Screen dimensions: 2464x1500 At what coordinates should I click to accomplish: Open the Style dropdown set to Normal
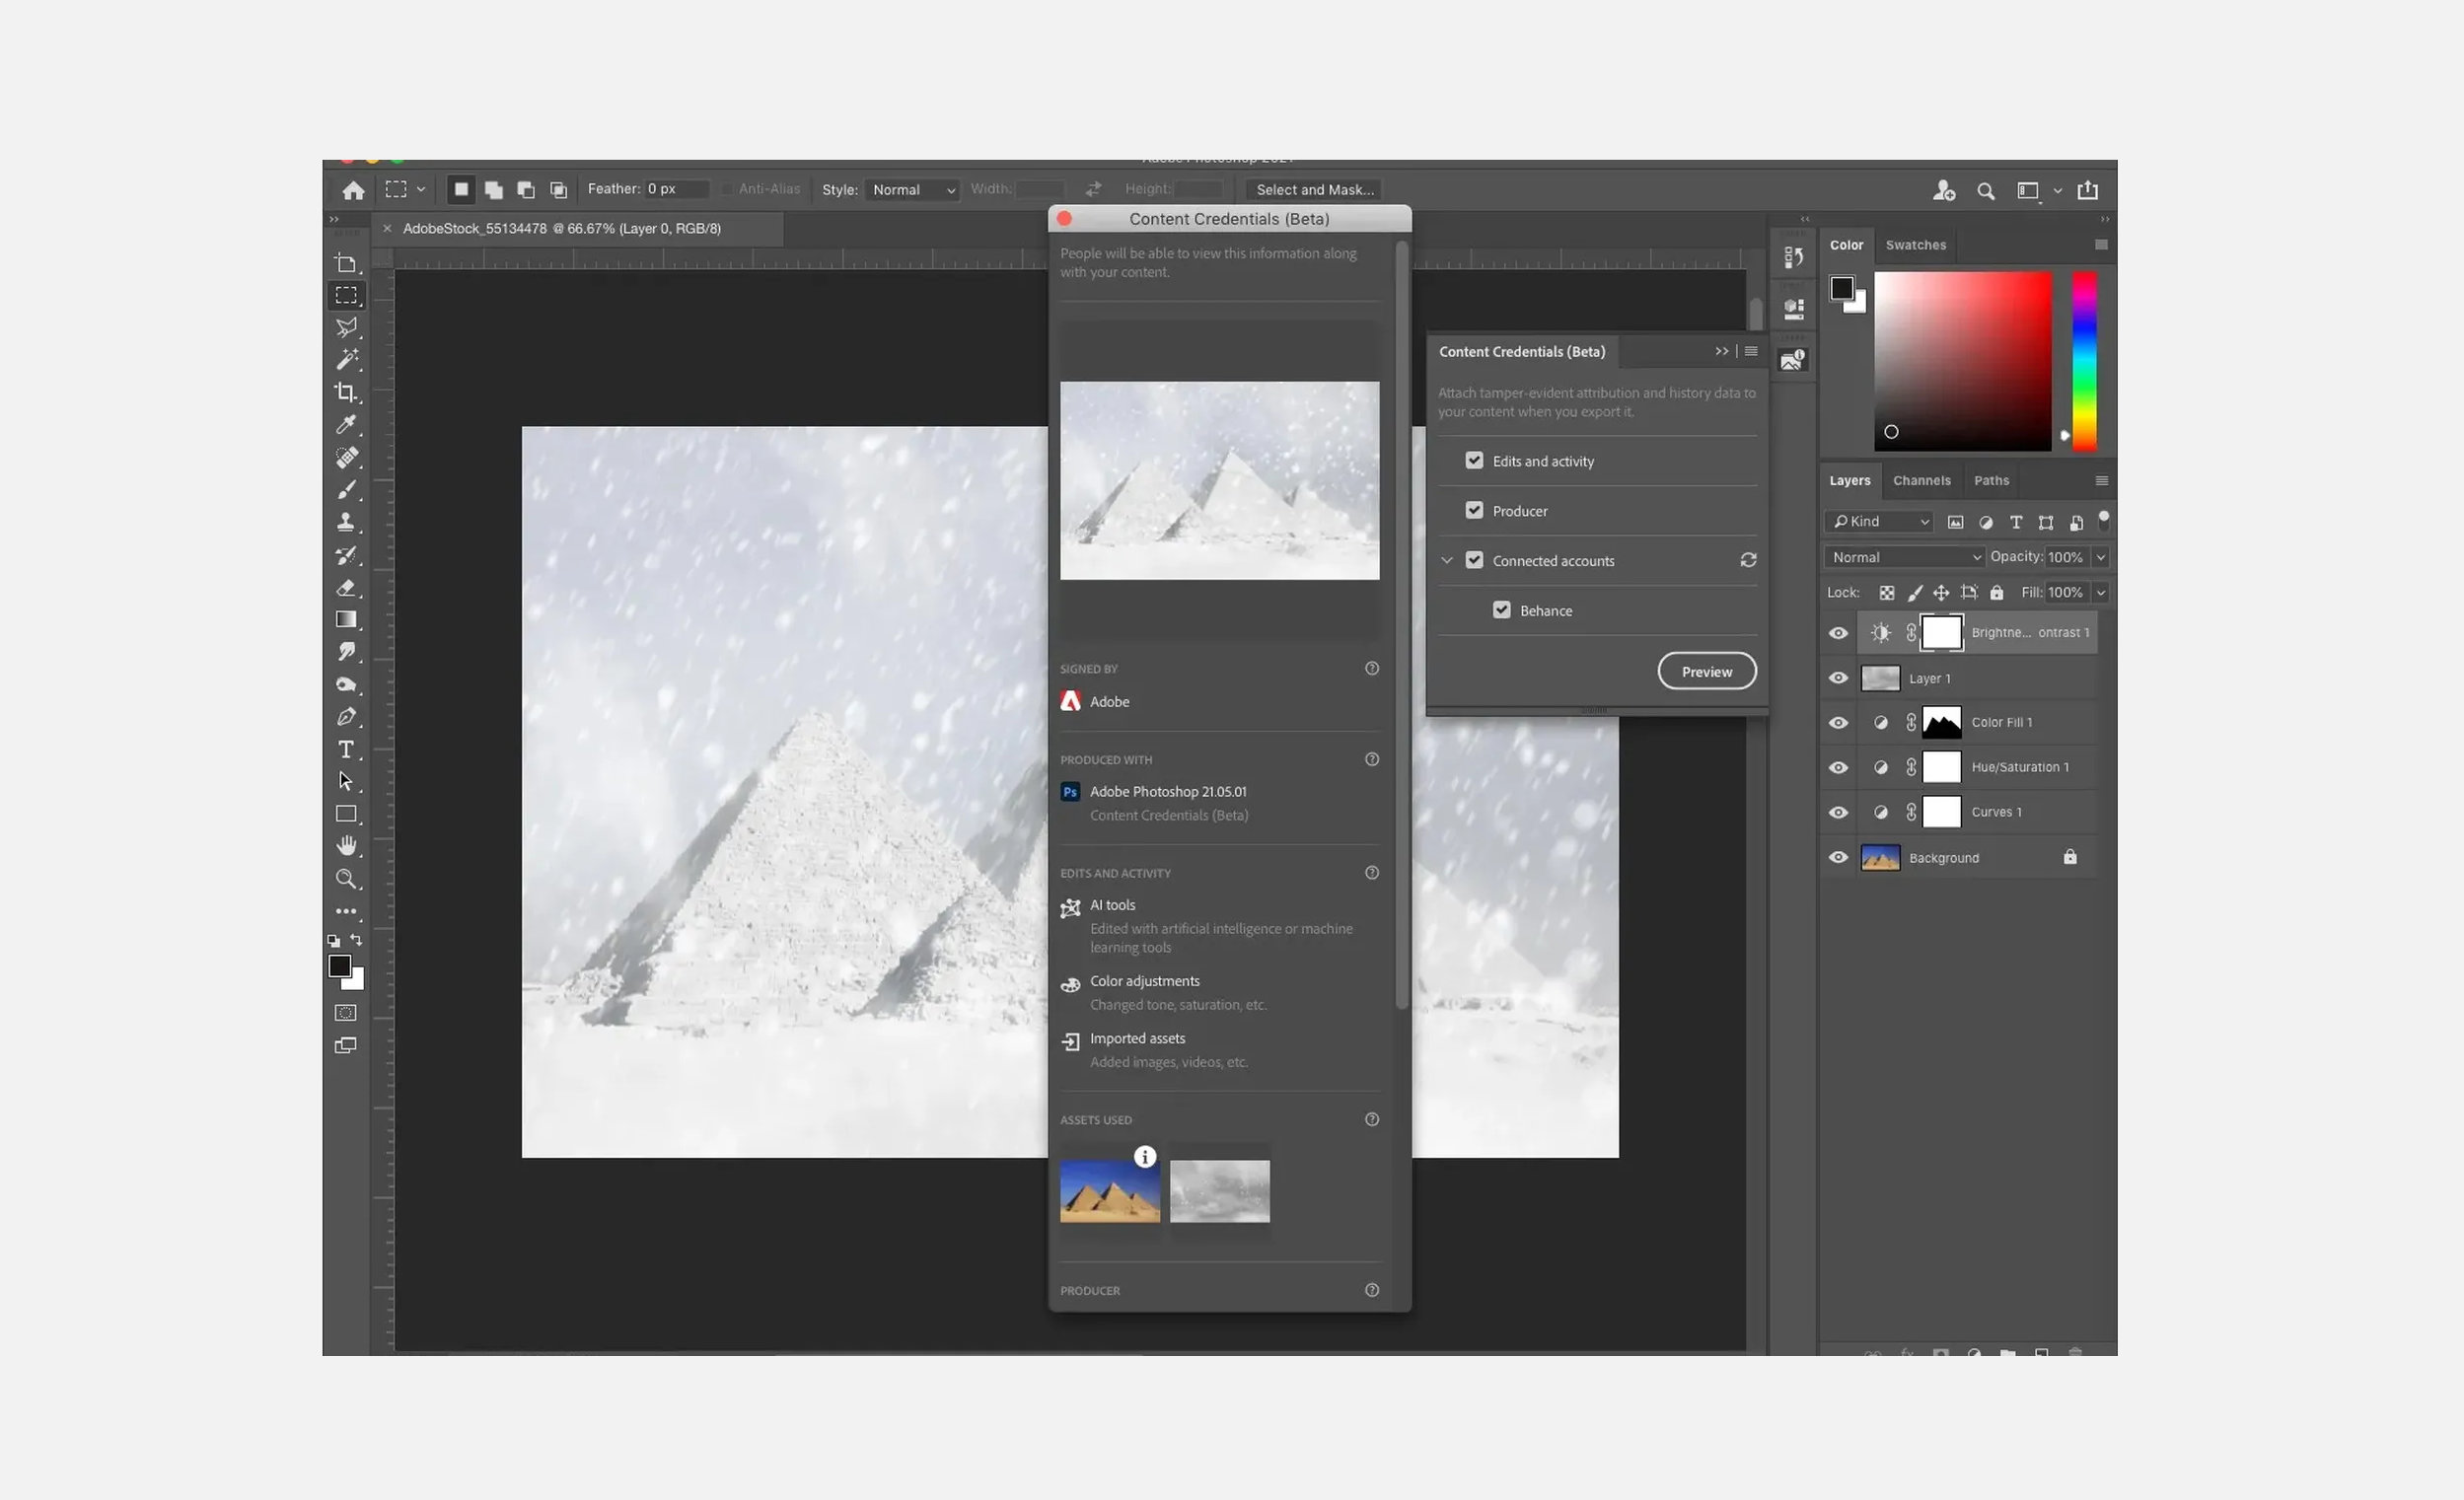[x=912, y=190]
